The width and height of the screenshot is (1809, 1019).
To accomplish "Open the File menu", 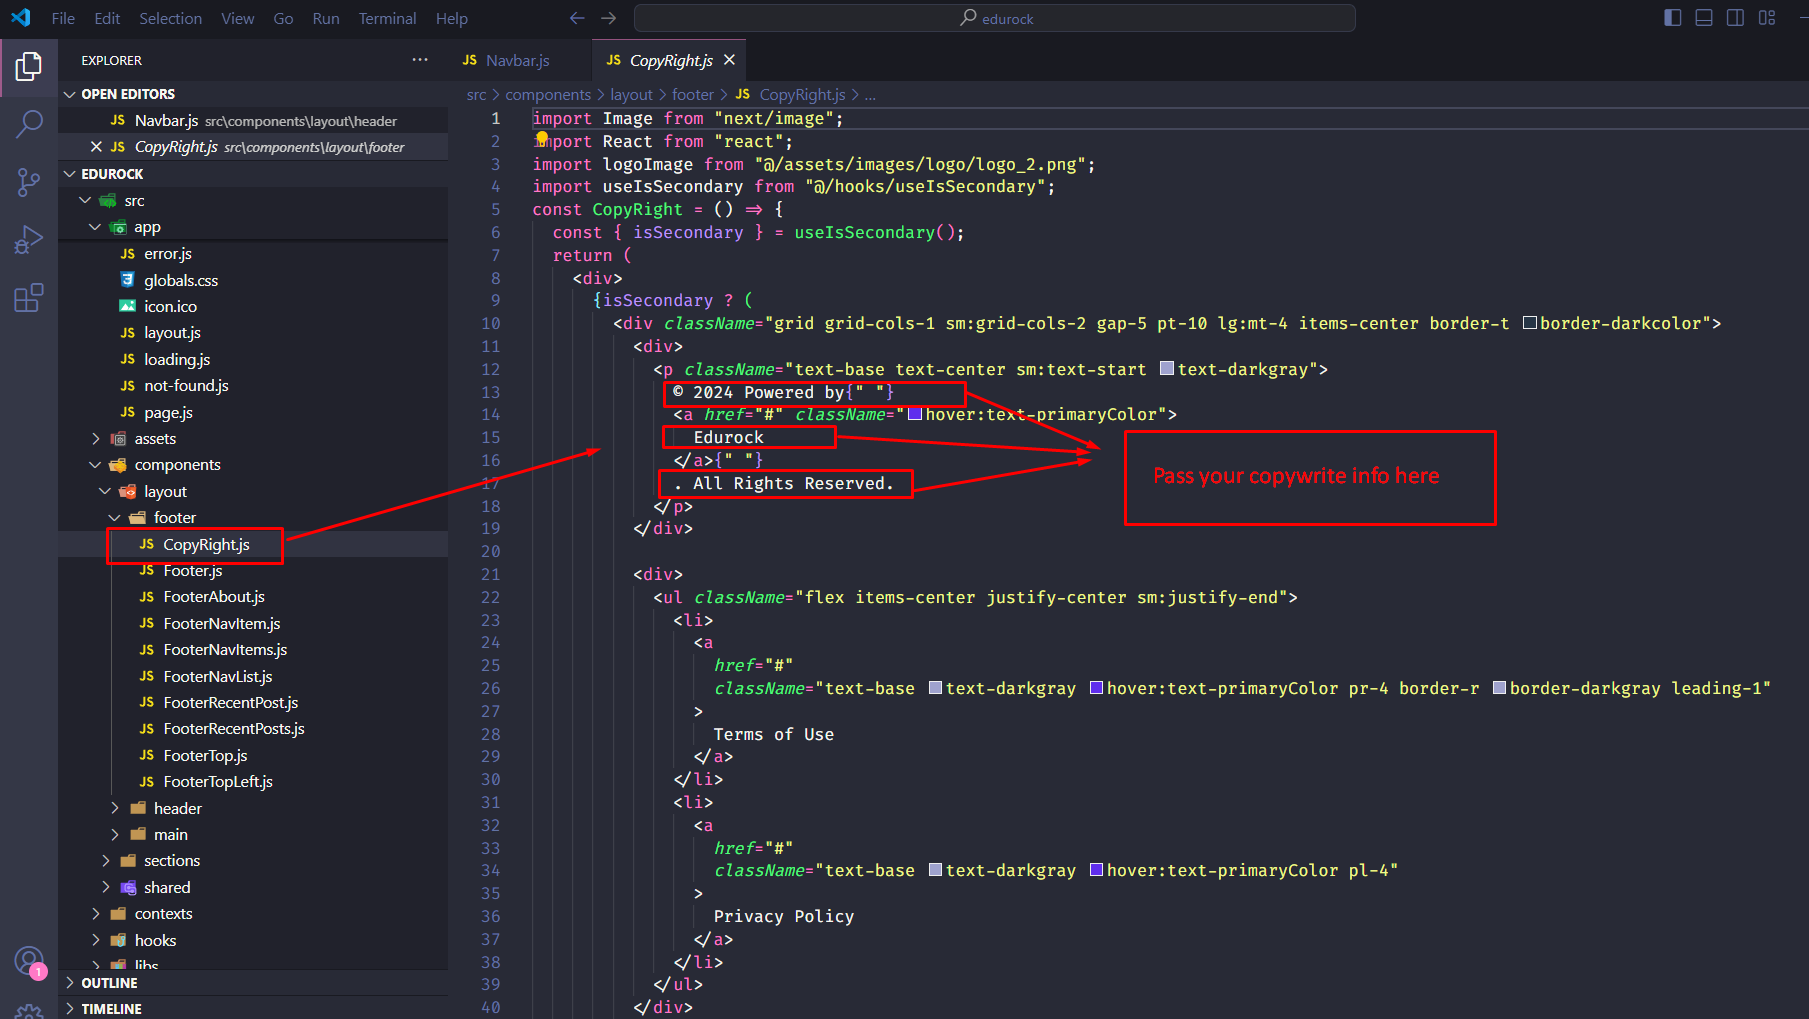I will tap(63, 18).
